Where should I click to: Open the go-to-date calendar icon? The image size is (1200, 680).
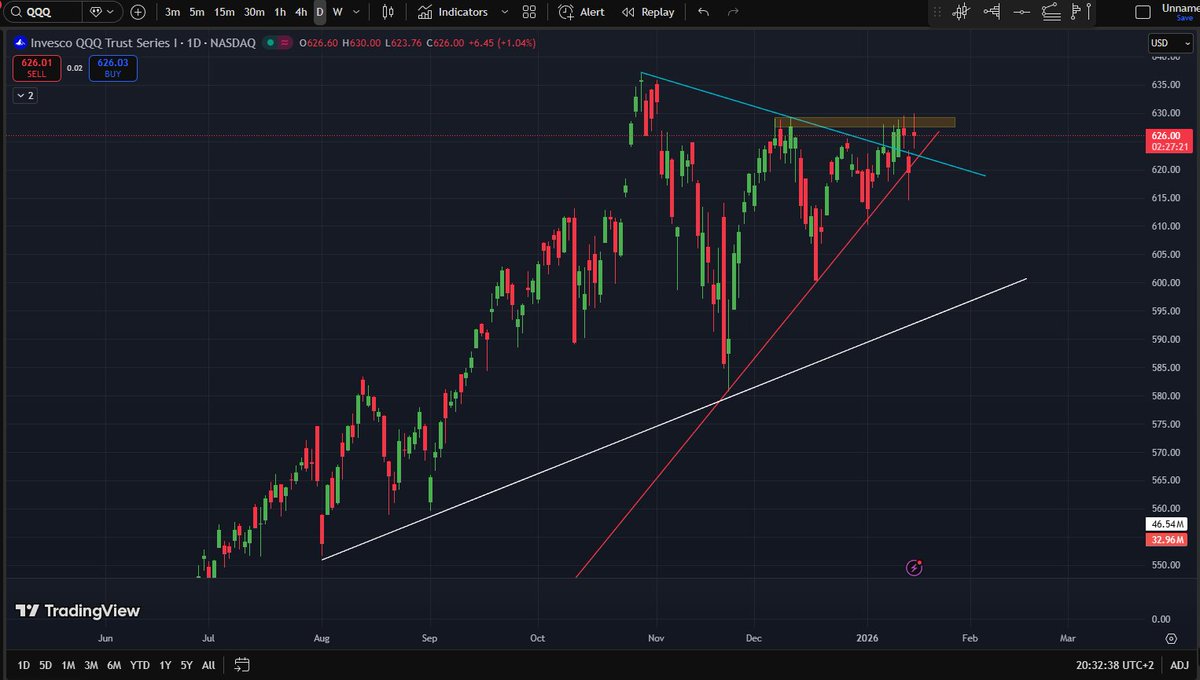[241, 665]
